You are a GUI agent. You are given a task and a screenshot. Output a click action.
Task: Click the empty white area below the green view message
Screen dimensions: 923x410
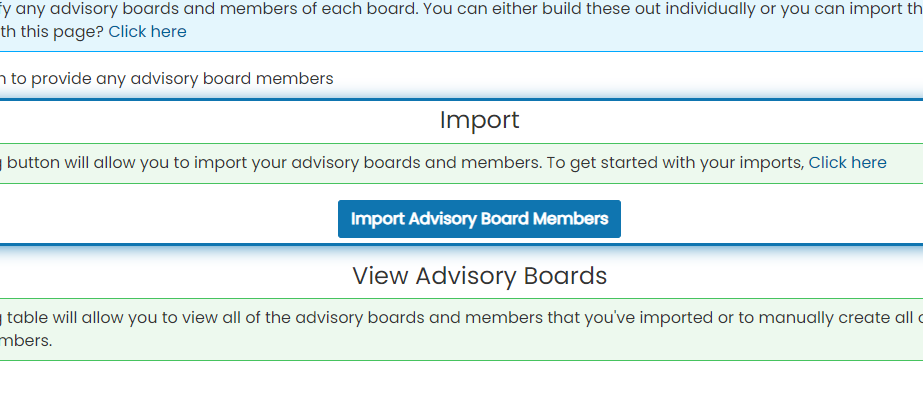(x=462, y=386)
